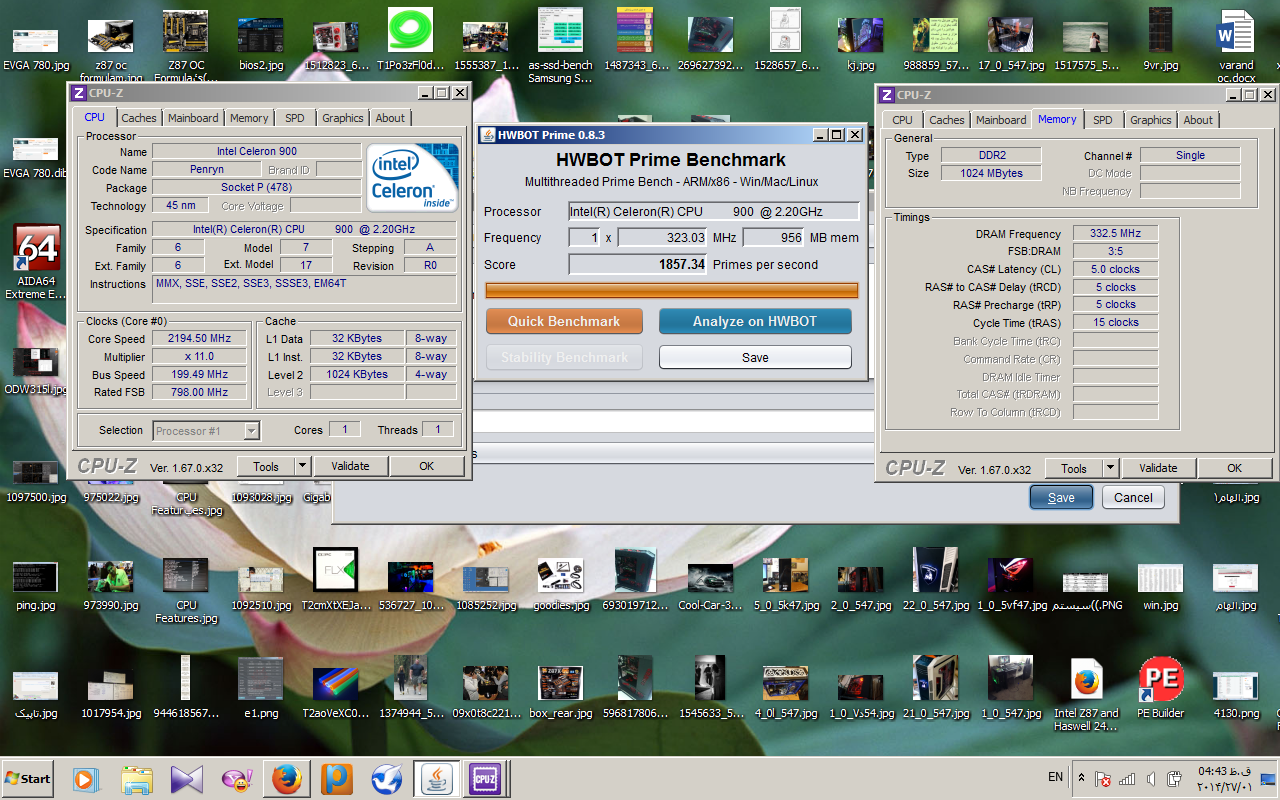Click the Intel Celeron inside logo
The height and width of the screenshot is (800, 1280).
(413, 178)
